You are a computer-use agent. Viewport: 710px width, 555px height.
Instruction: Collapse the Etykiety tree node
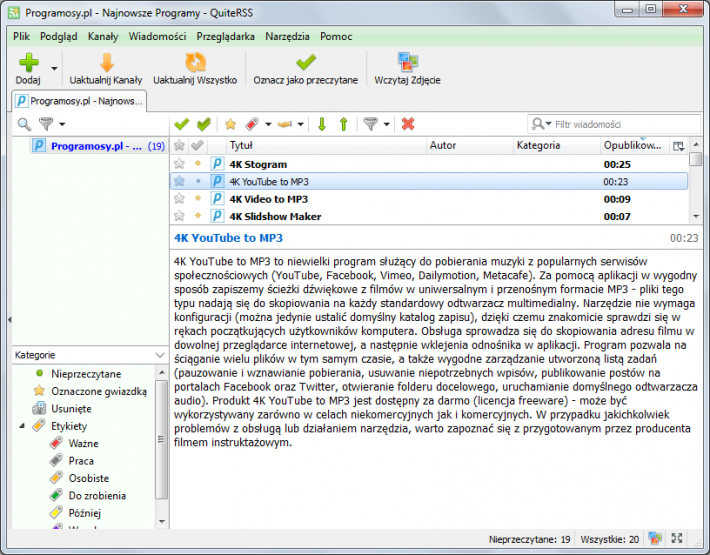pos(22,426)
